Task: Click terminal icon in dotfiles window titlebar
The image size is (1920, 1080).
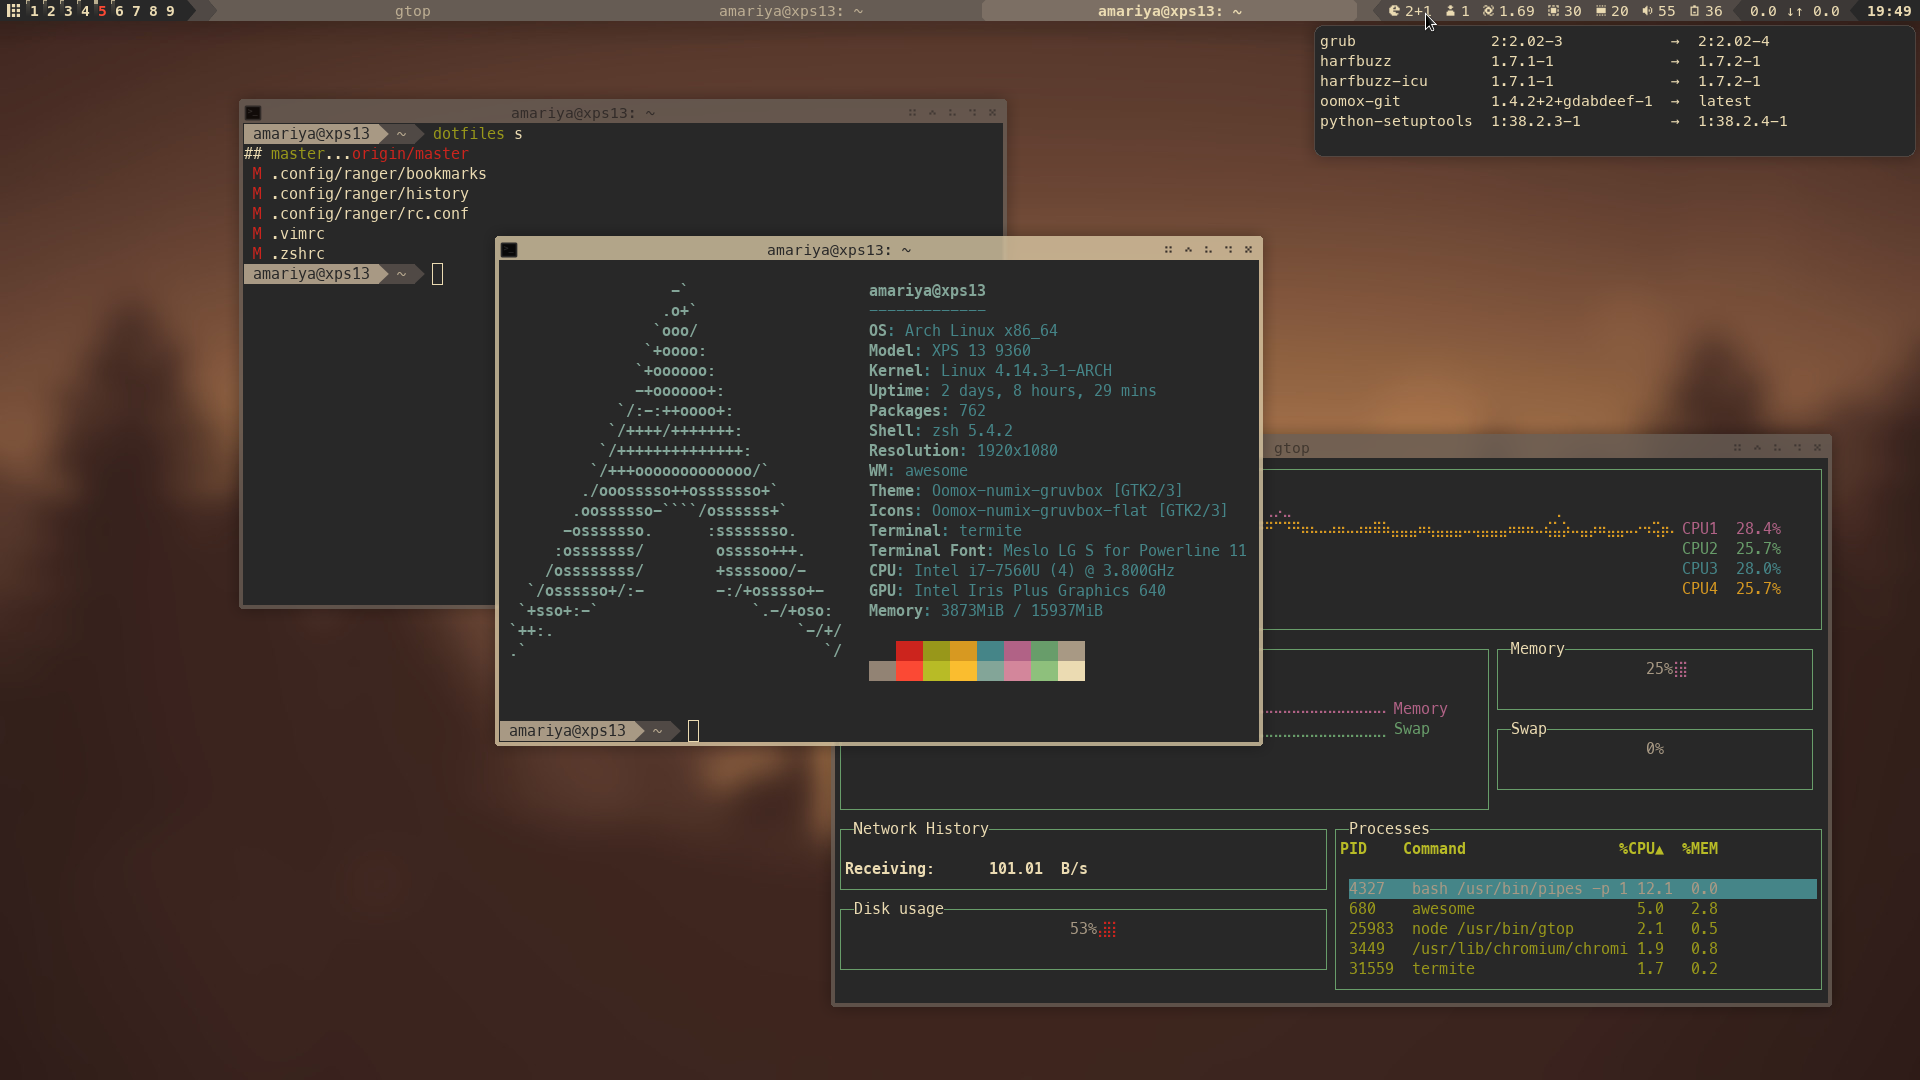Action: click(x=253, y=113)
